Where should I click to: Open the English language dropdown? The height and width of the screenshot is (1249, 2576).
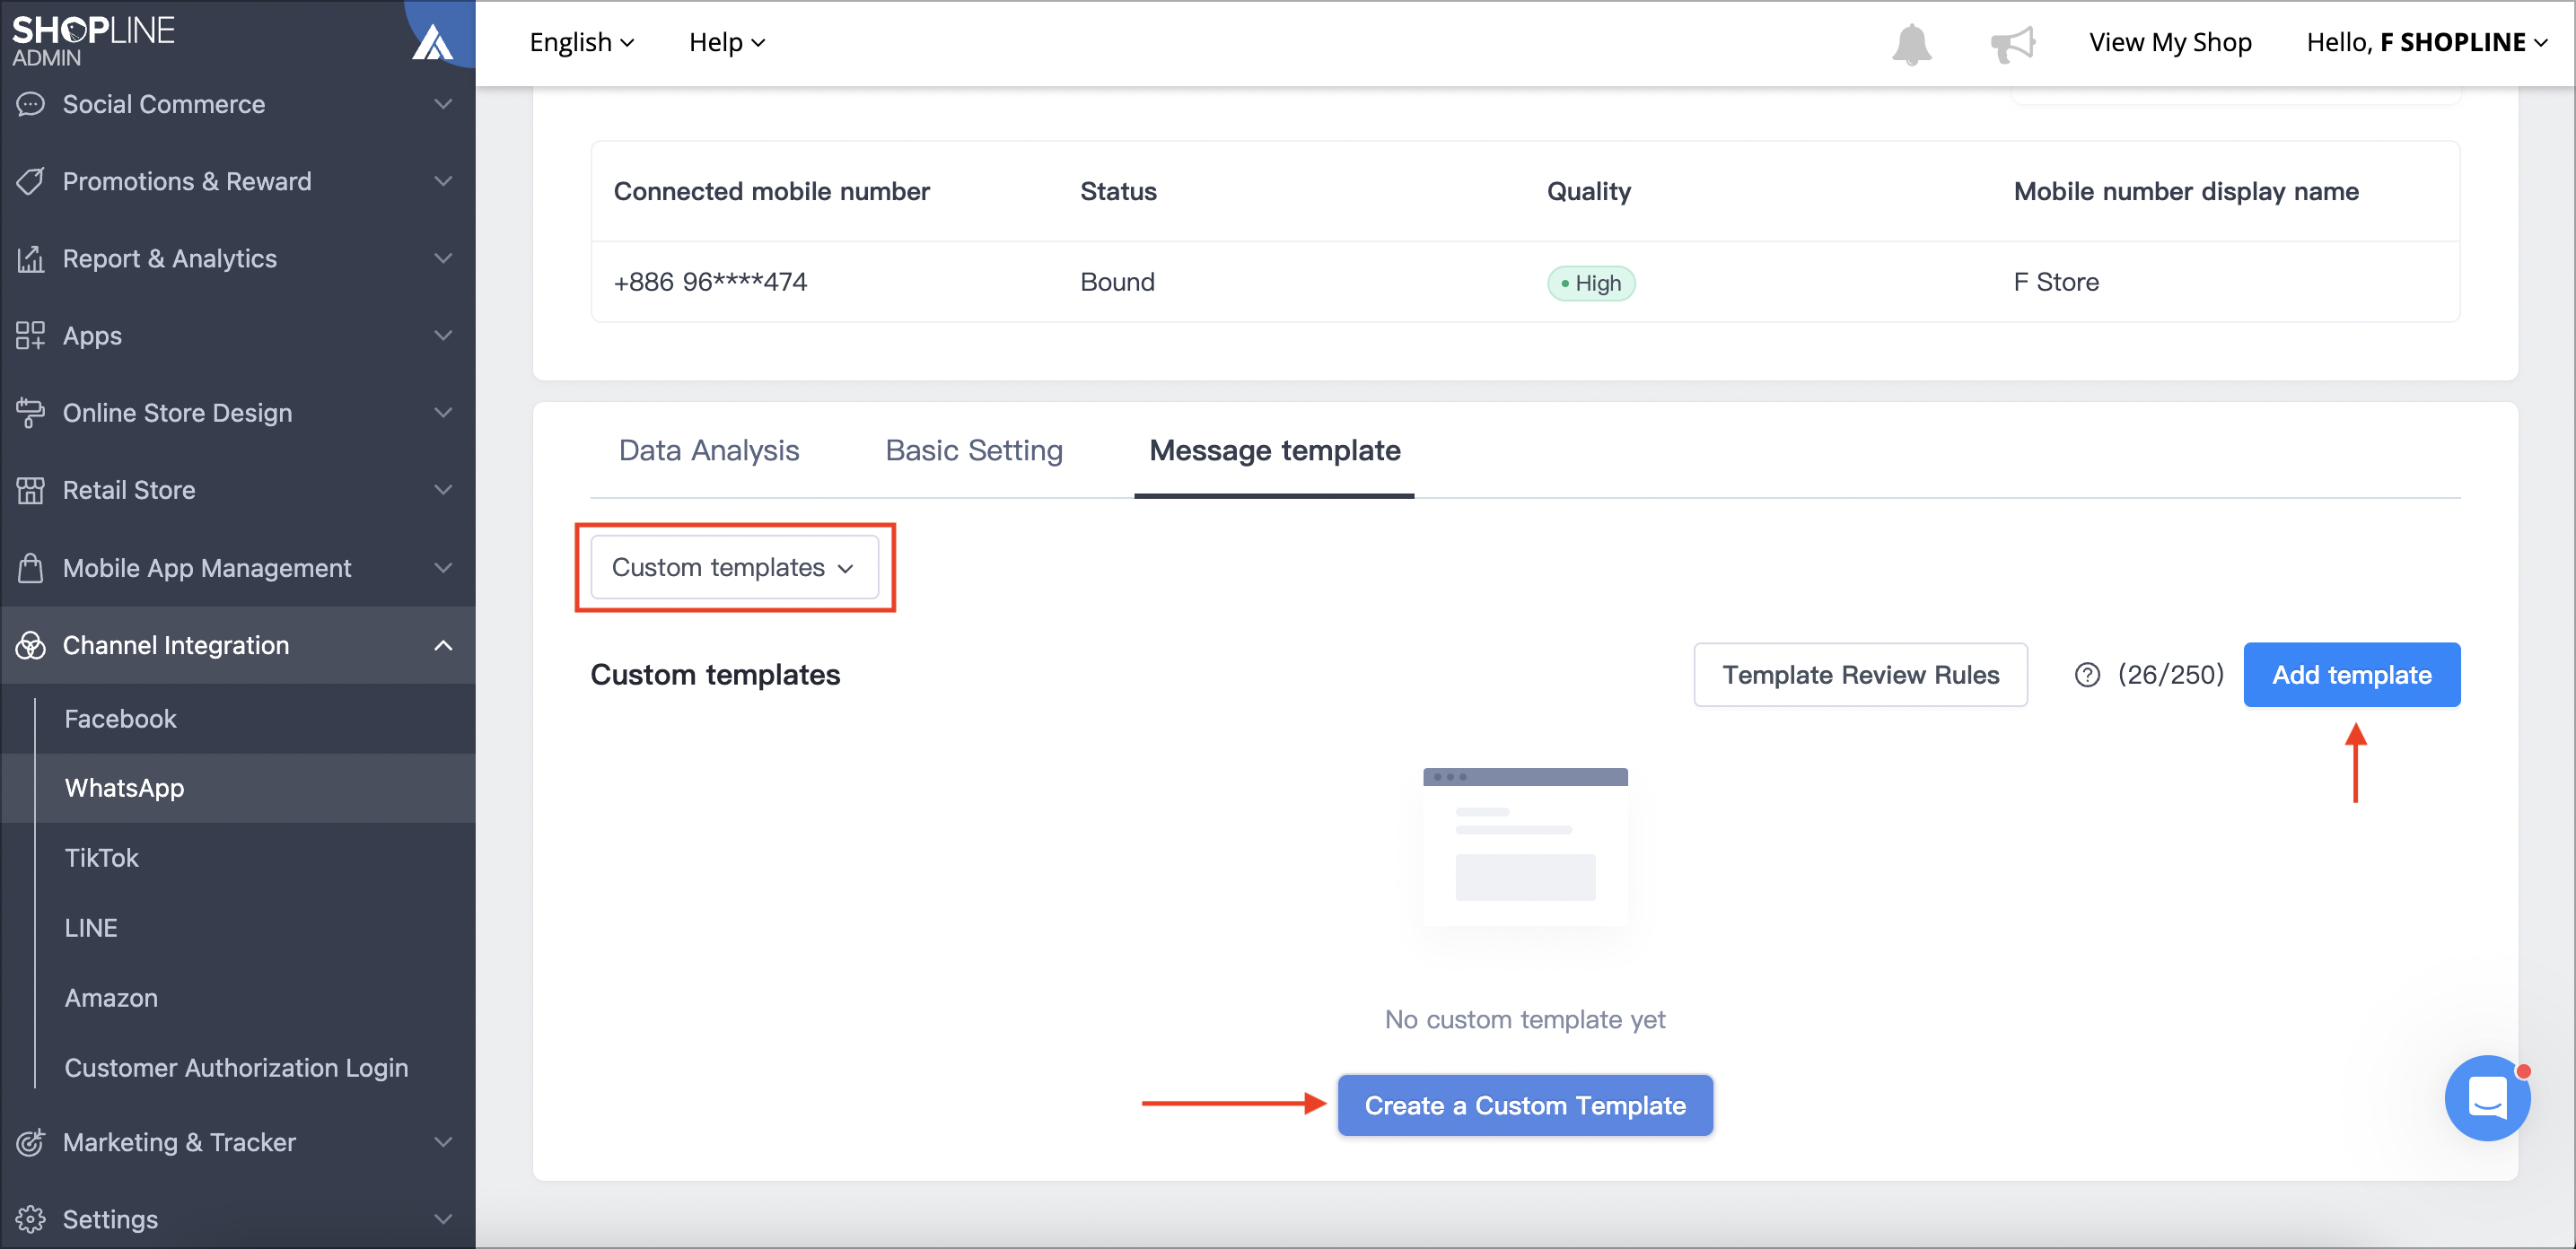point(581,42)
